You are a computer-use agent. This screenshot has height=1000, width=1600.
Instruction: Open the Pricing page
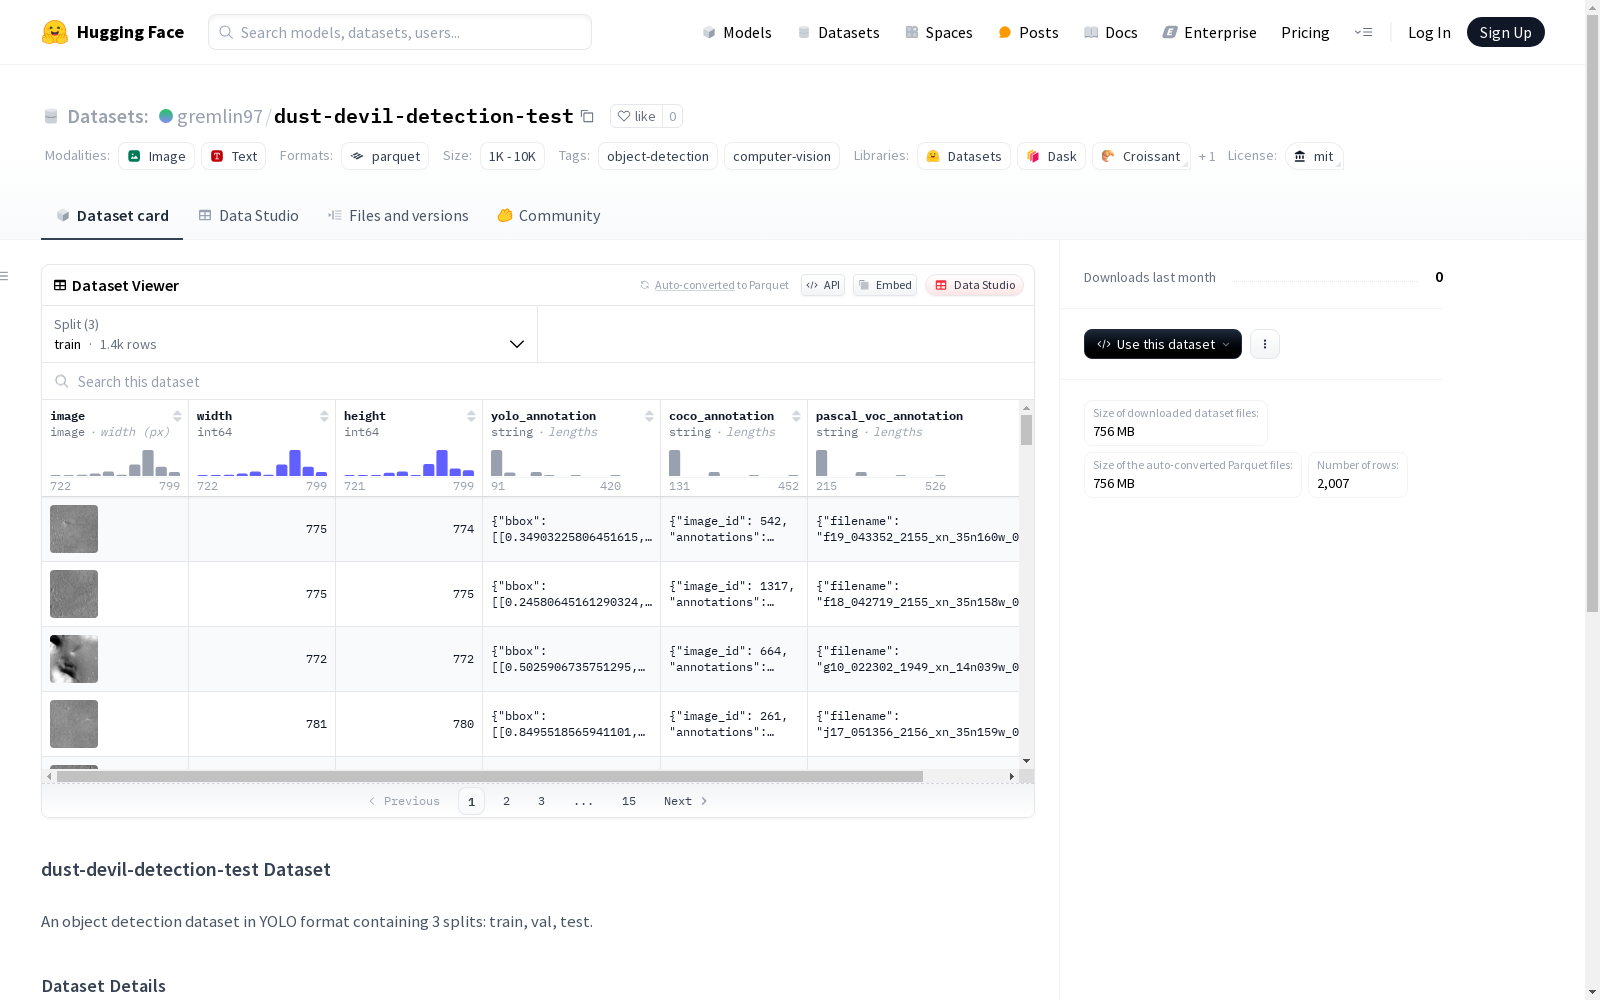pos(1305,32)
